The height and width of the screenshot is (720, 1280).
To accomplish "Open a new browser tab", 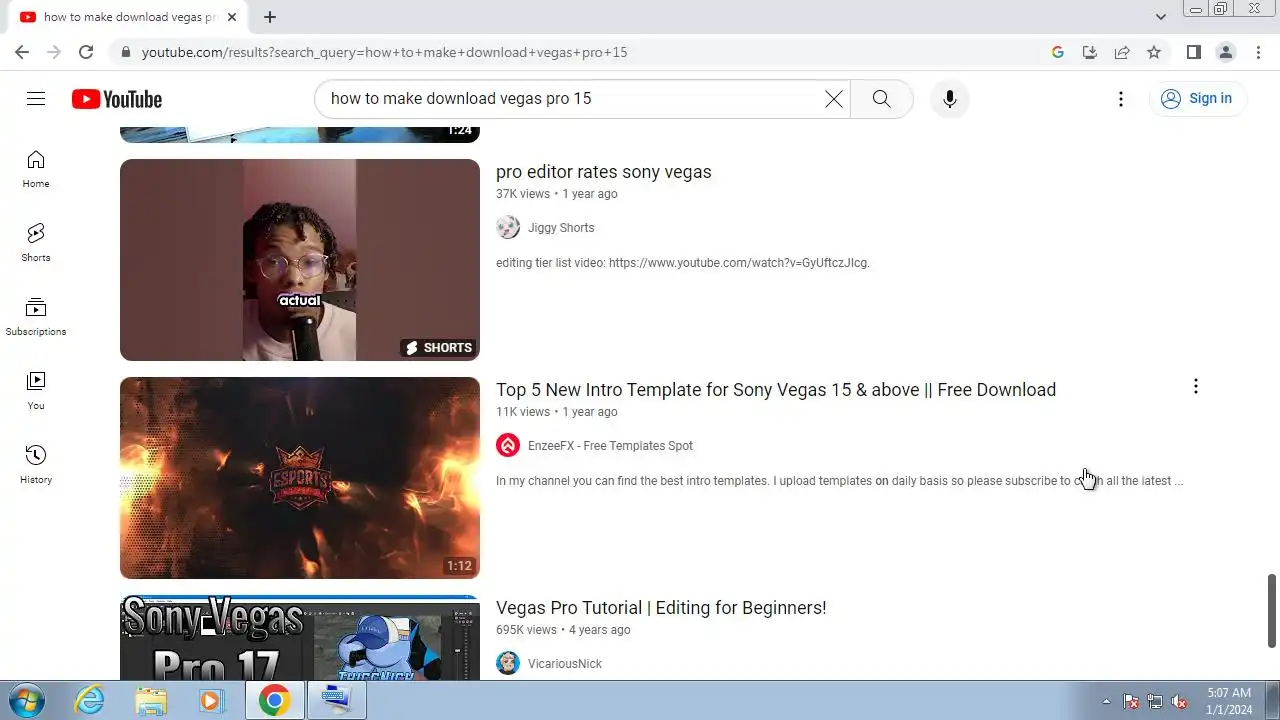I will point(270,17).
